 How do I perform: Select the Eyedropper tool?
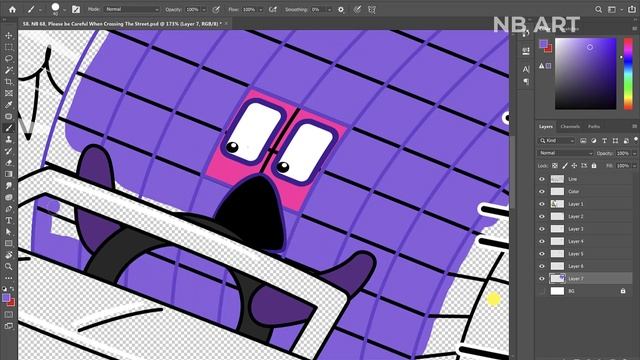pos(9,104)
